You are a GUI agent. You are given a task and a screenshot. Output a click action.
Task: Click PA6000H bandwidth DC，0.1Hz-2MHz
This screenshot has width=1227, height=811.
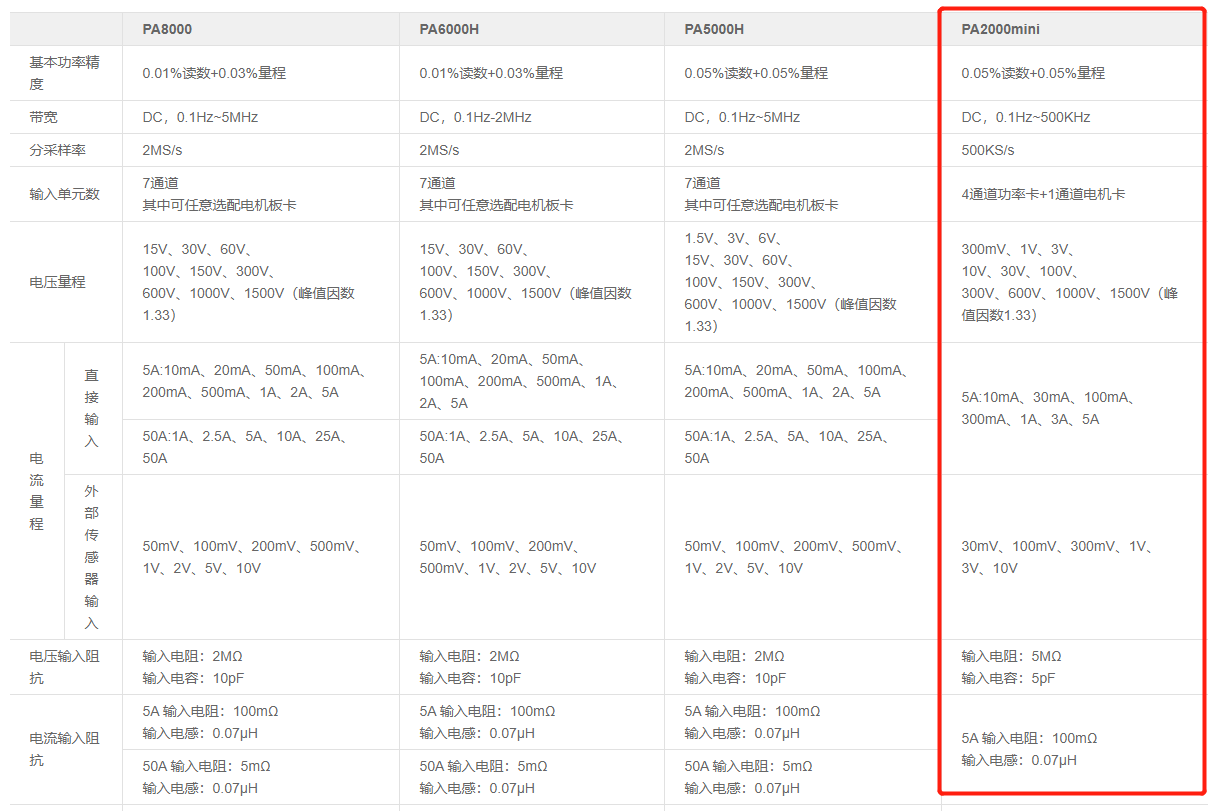tap(475, 117)
